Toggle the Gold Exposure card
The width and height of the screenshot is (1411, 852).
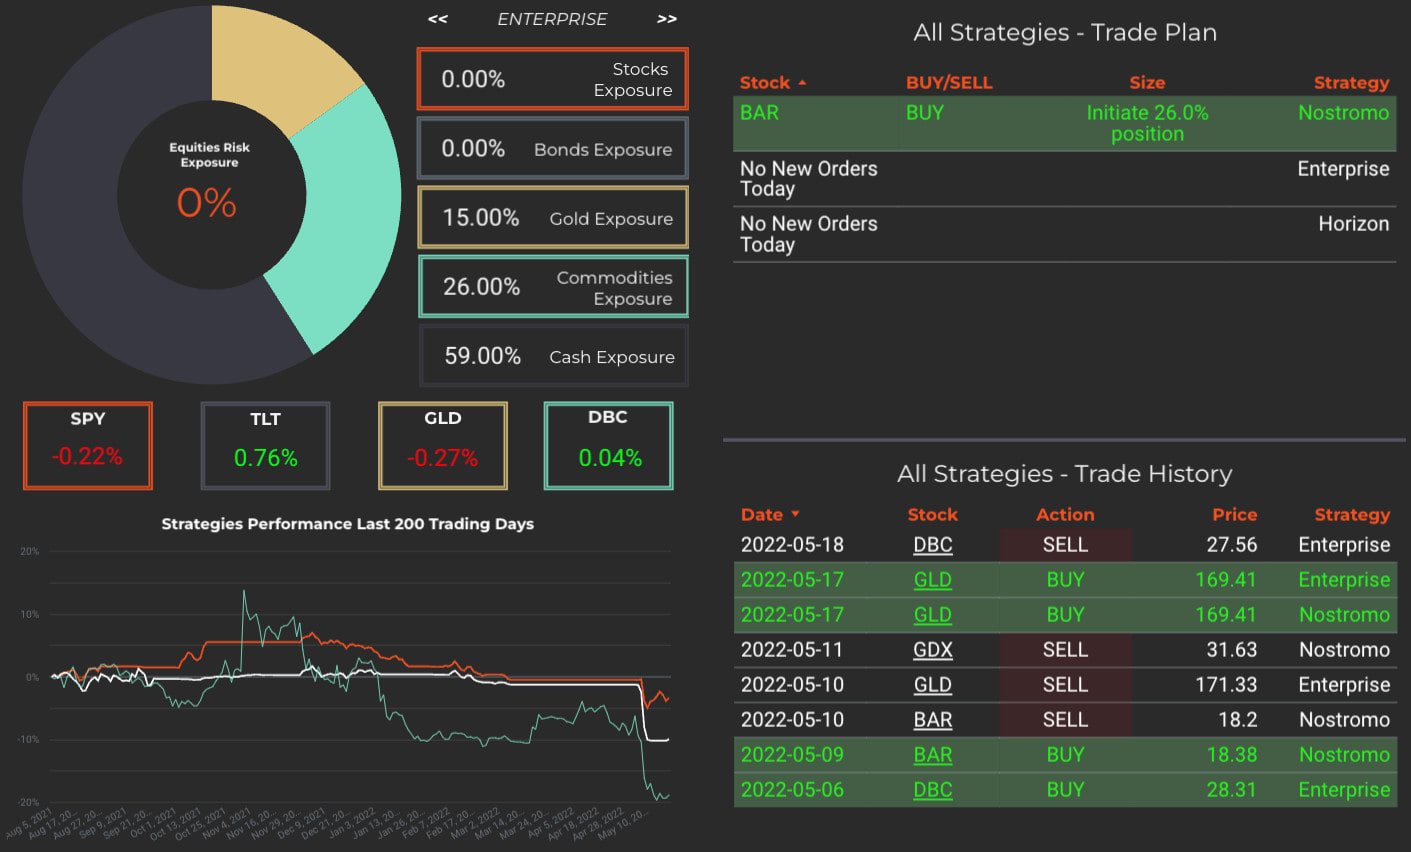pos(552,217)
